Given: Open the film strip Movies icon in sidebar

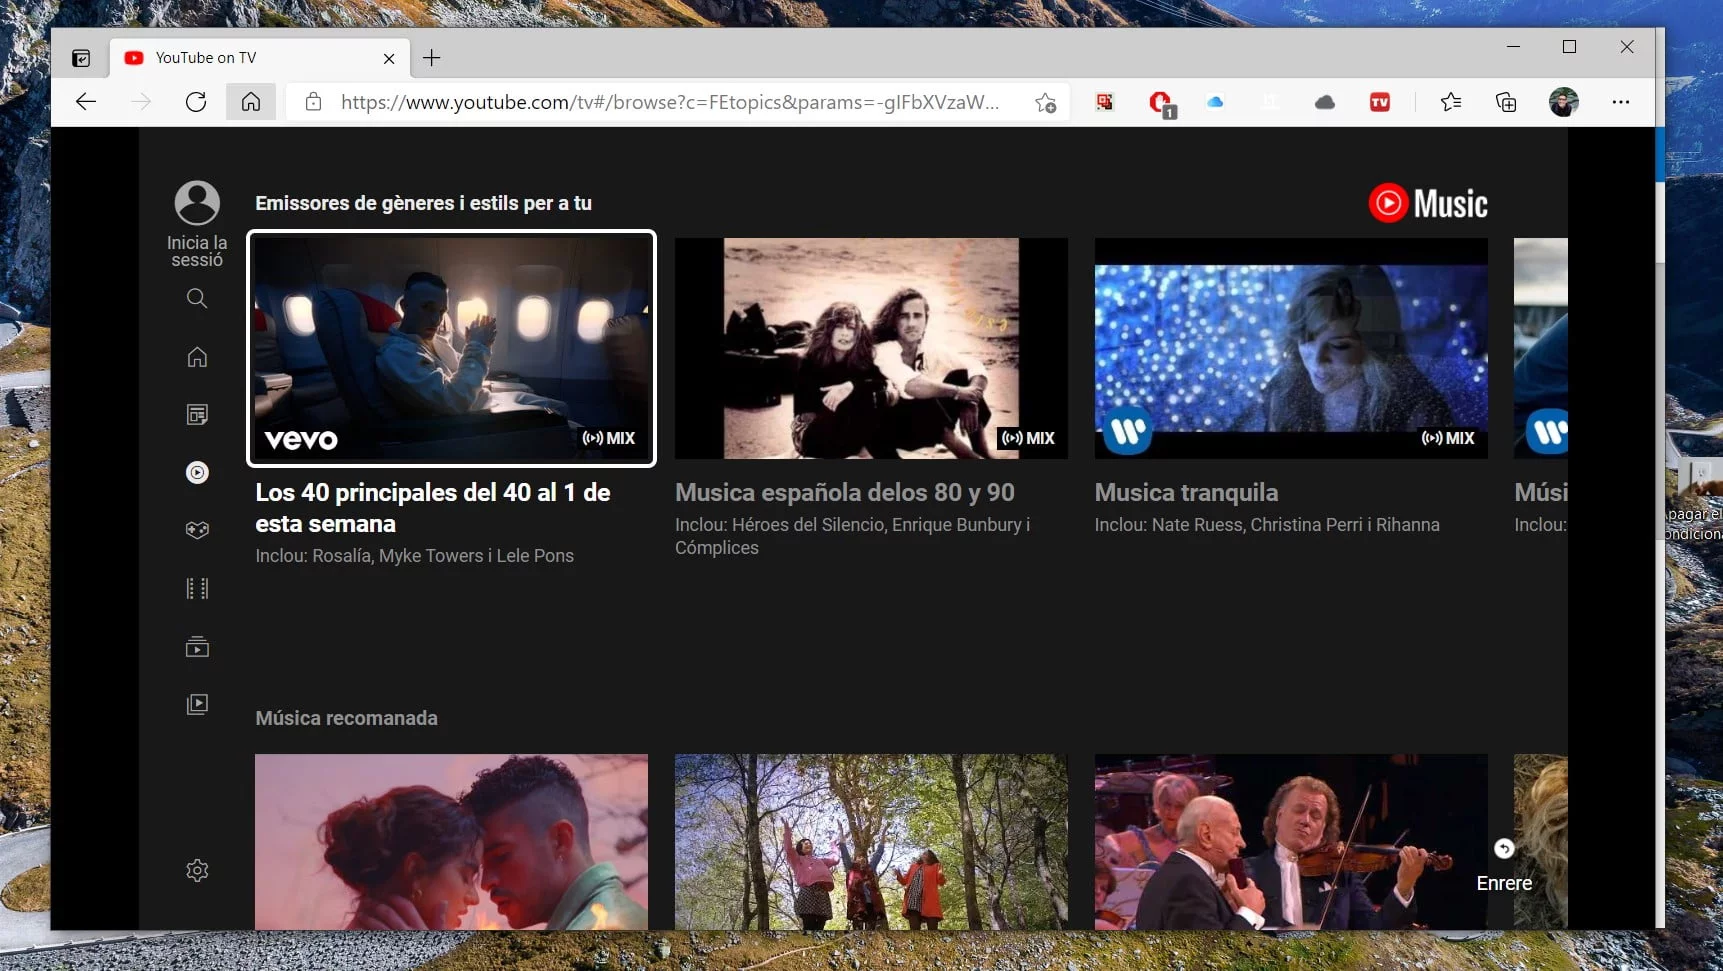Looking at the screenshot, I should pyautogui.click(x=197, y=588).
